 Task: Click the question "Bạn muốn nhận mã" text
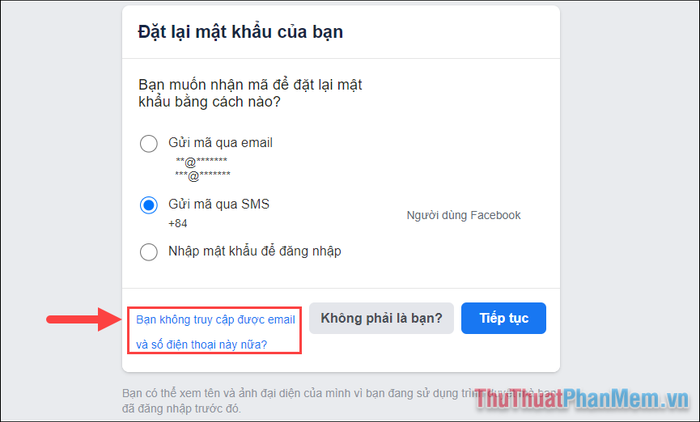point(250,93)
